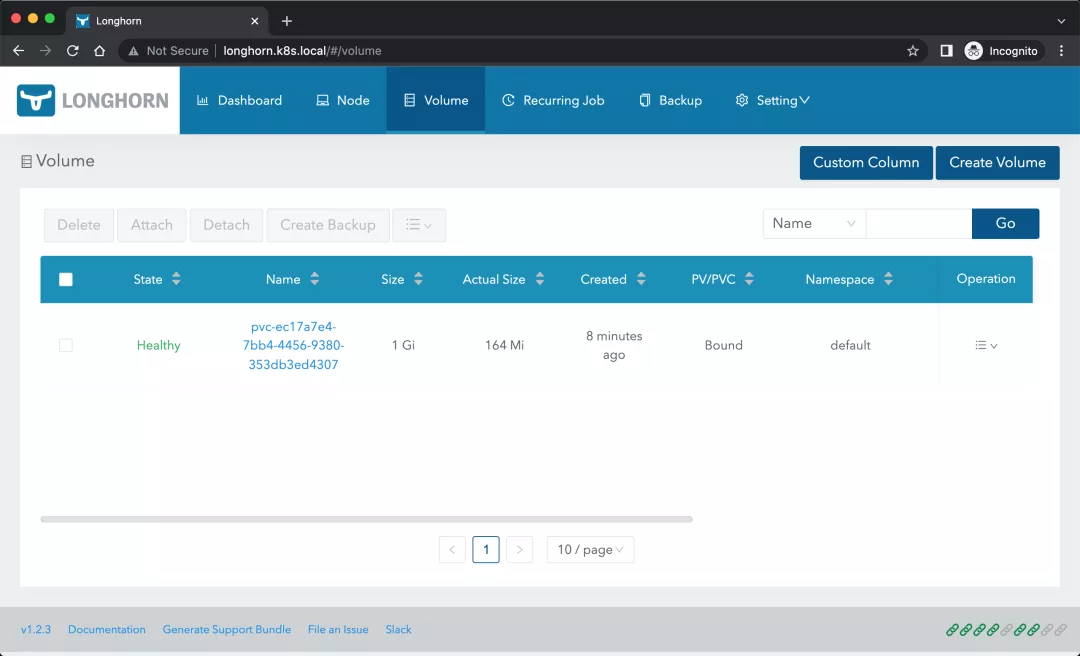Viewport: 1080px width, 656px height.
Task: Open the pvc-ec17a7e4 volume link
Action: [x=293, y=345]
